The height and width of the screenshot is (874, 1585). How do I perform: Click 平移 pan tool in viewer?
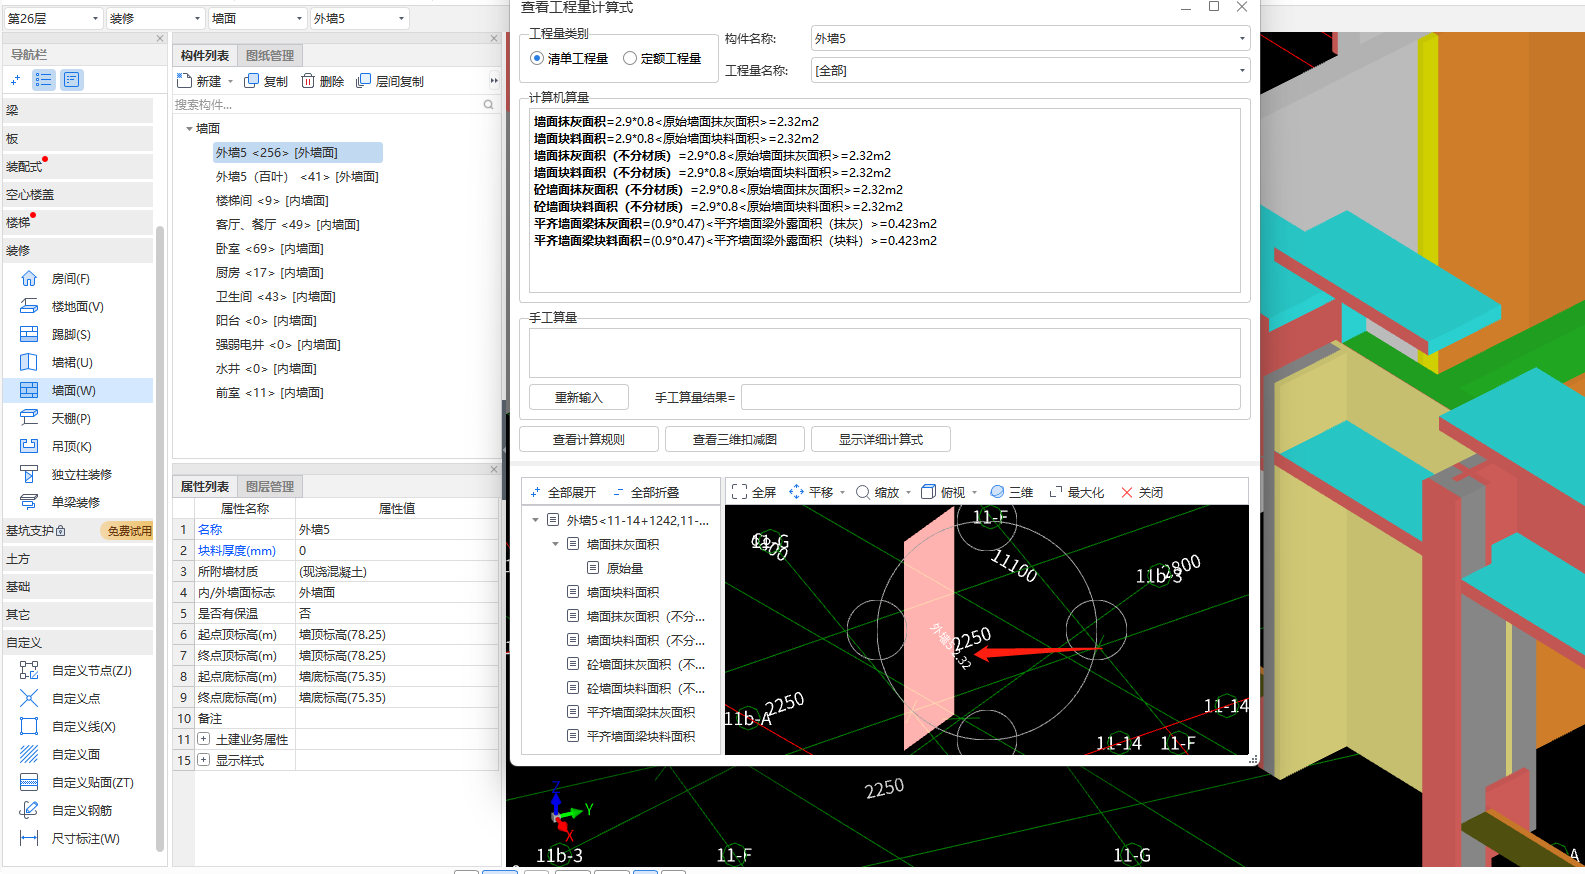(x=796, y=492)
